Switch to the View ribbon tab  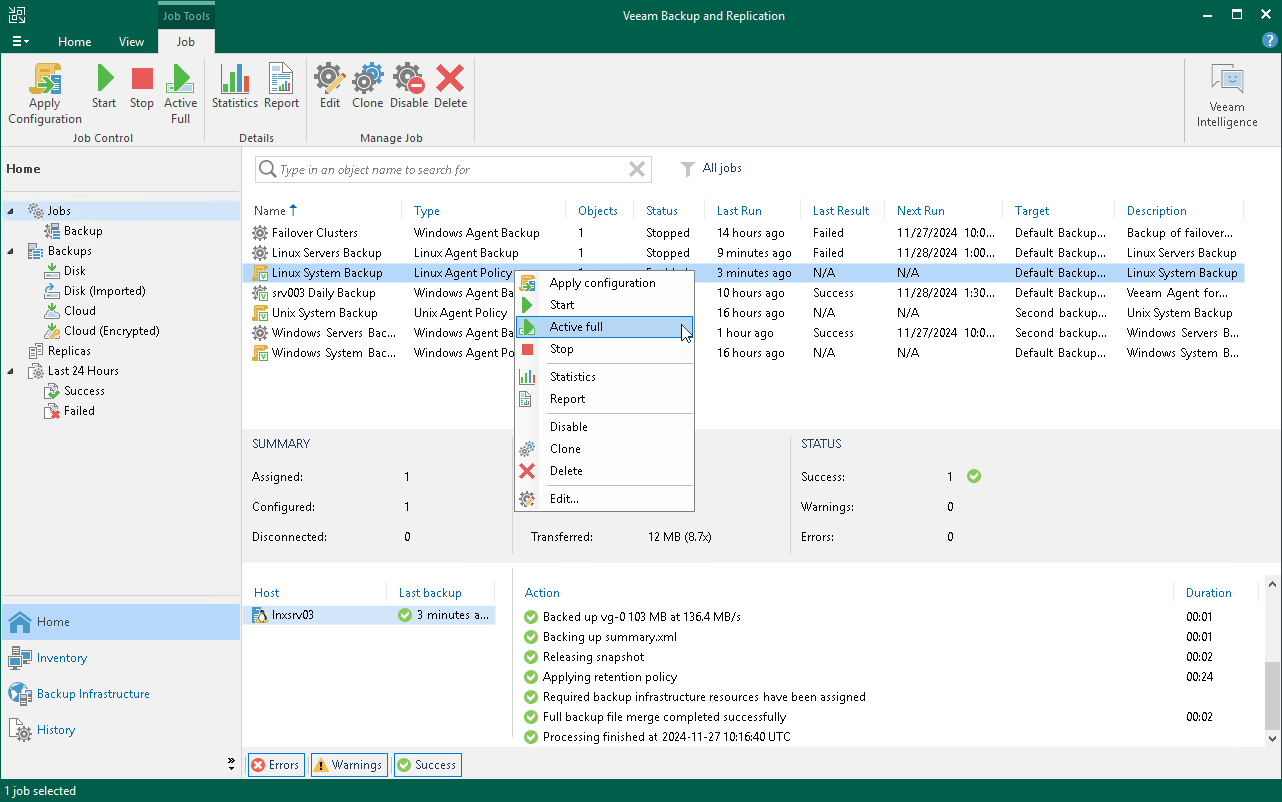[131, 42]
